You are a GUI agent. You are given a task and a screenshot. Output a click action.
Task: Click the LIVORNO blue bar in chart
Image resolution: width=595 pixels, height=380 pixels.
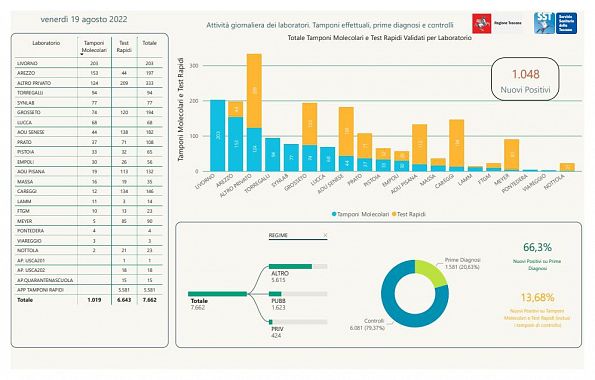pyautogui.click(x=217, y=136)
